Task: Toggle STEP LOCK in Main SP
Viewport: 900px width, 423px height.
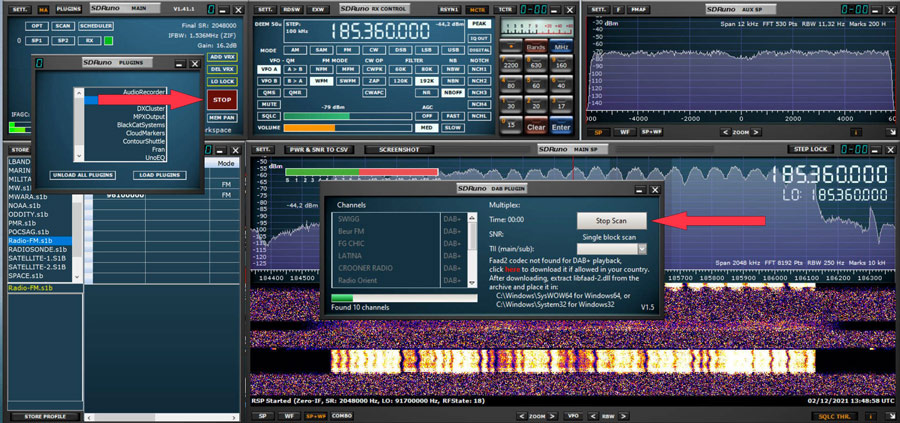Action: pos(811,149)
